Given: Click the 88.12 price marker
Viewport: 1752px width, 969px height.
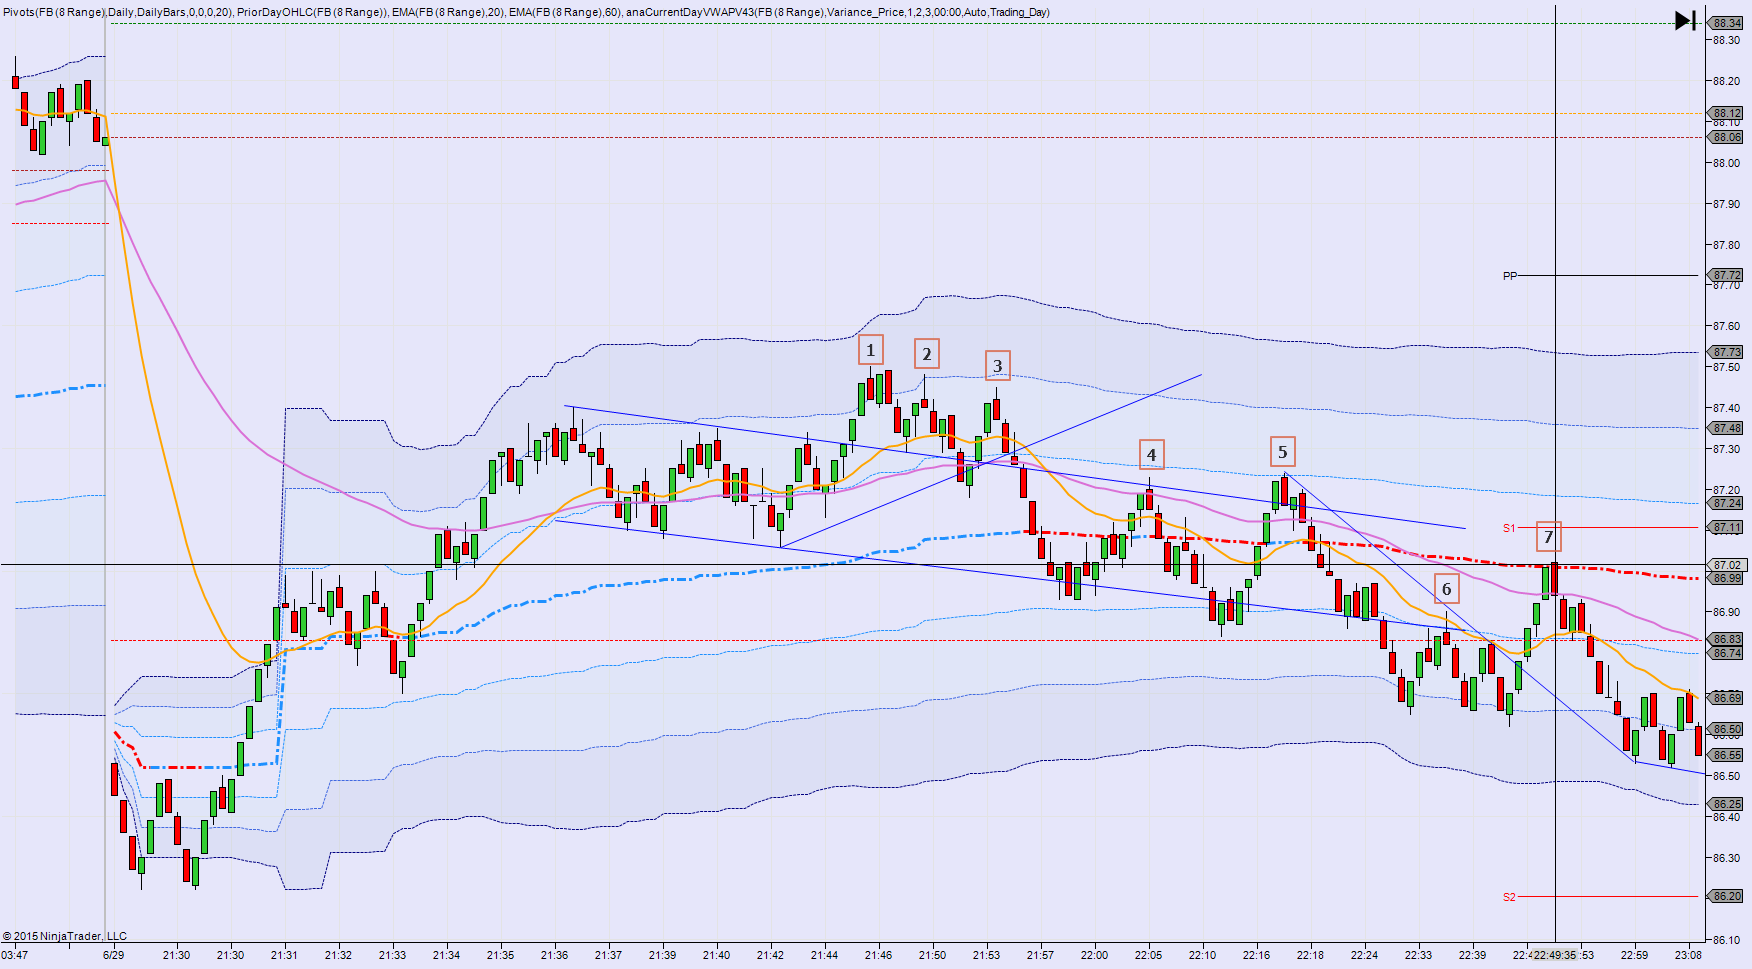Looking at the screenshot, I should click(1726, 113).
